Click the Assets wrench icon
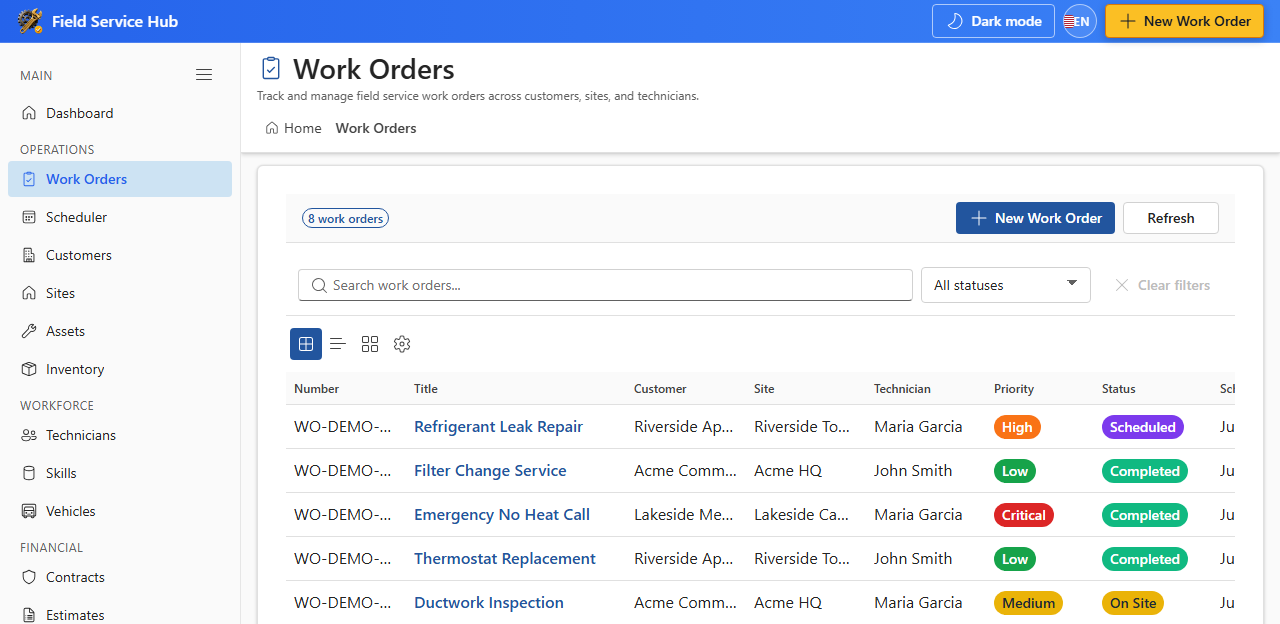Image resolution: width=1280 pixels, height=624 pixels. pyautogui.click(x=29, y=331)
